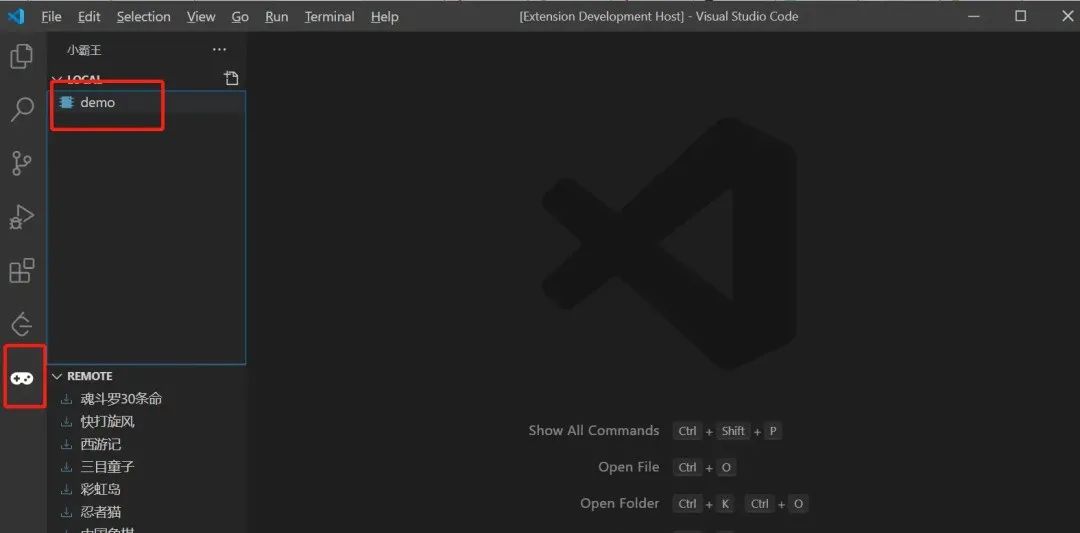Select the demo game in LOCAL list
Screen dimensions: 1080x533
(x=146, y=103)
